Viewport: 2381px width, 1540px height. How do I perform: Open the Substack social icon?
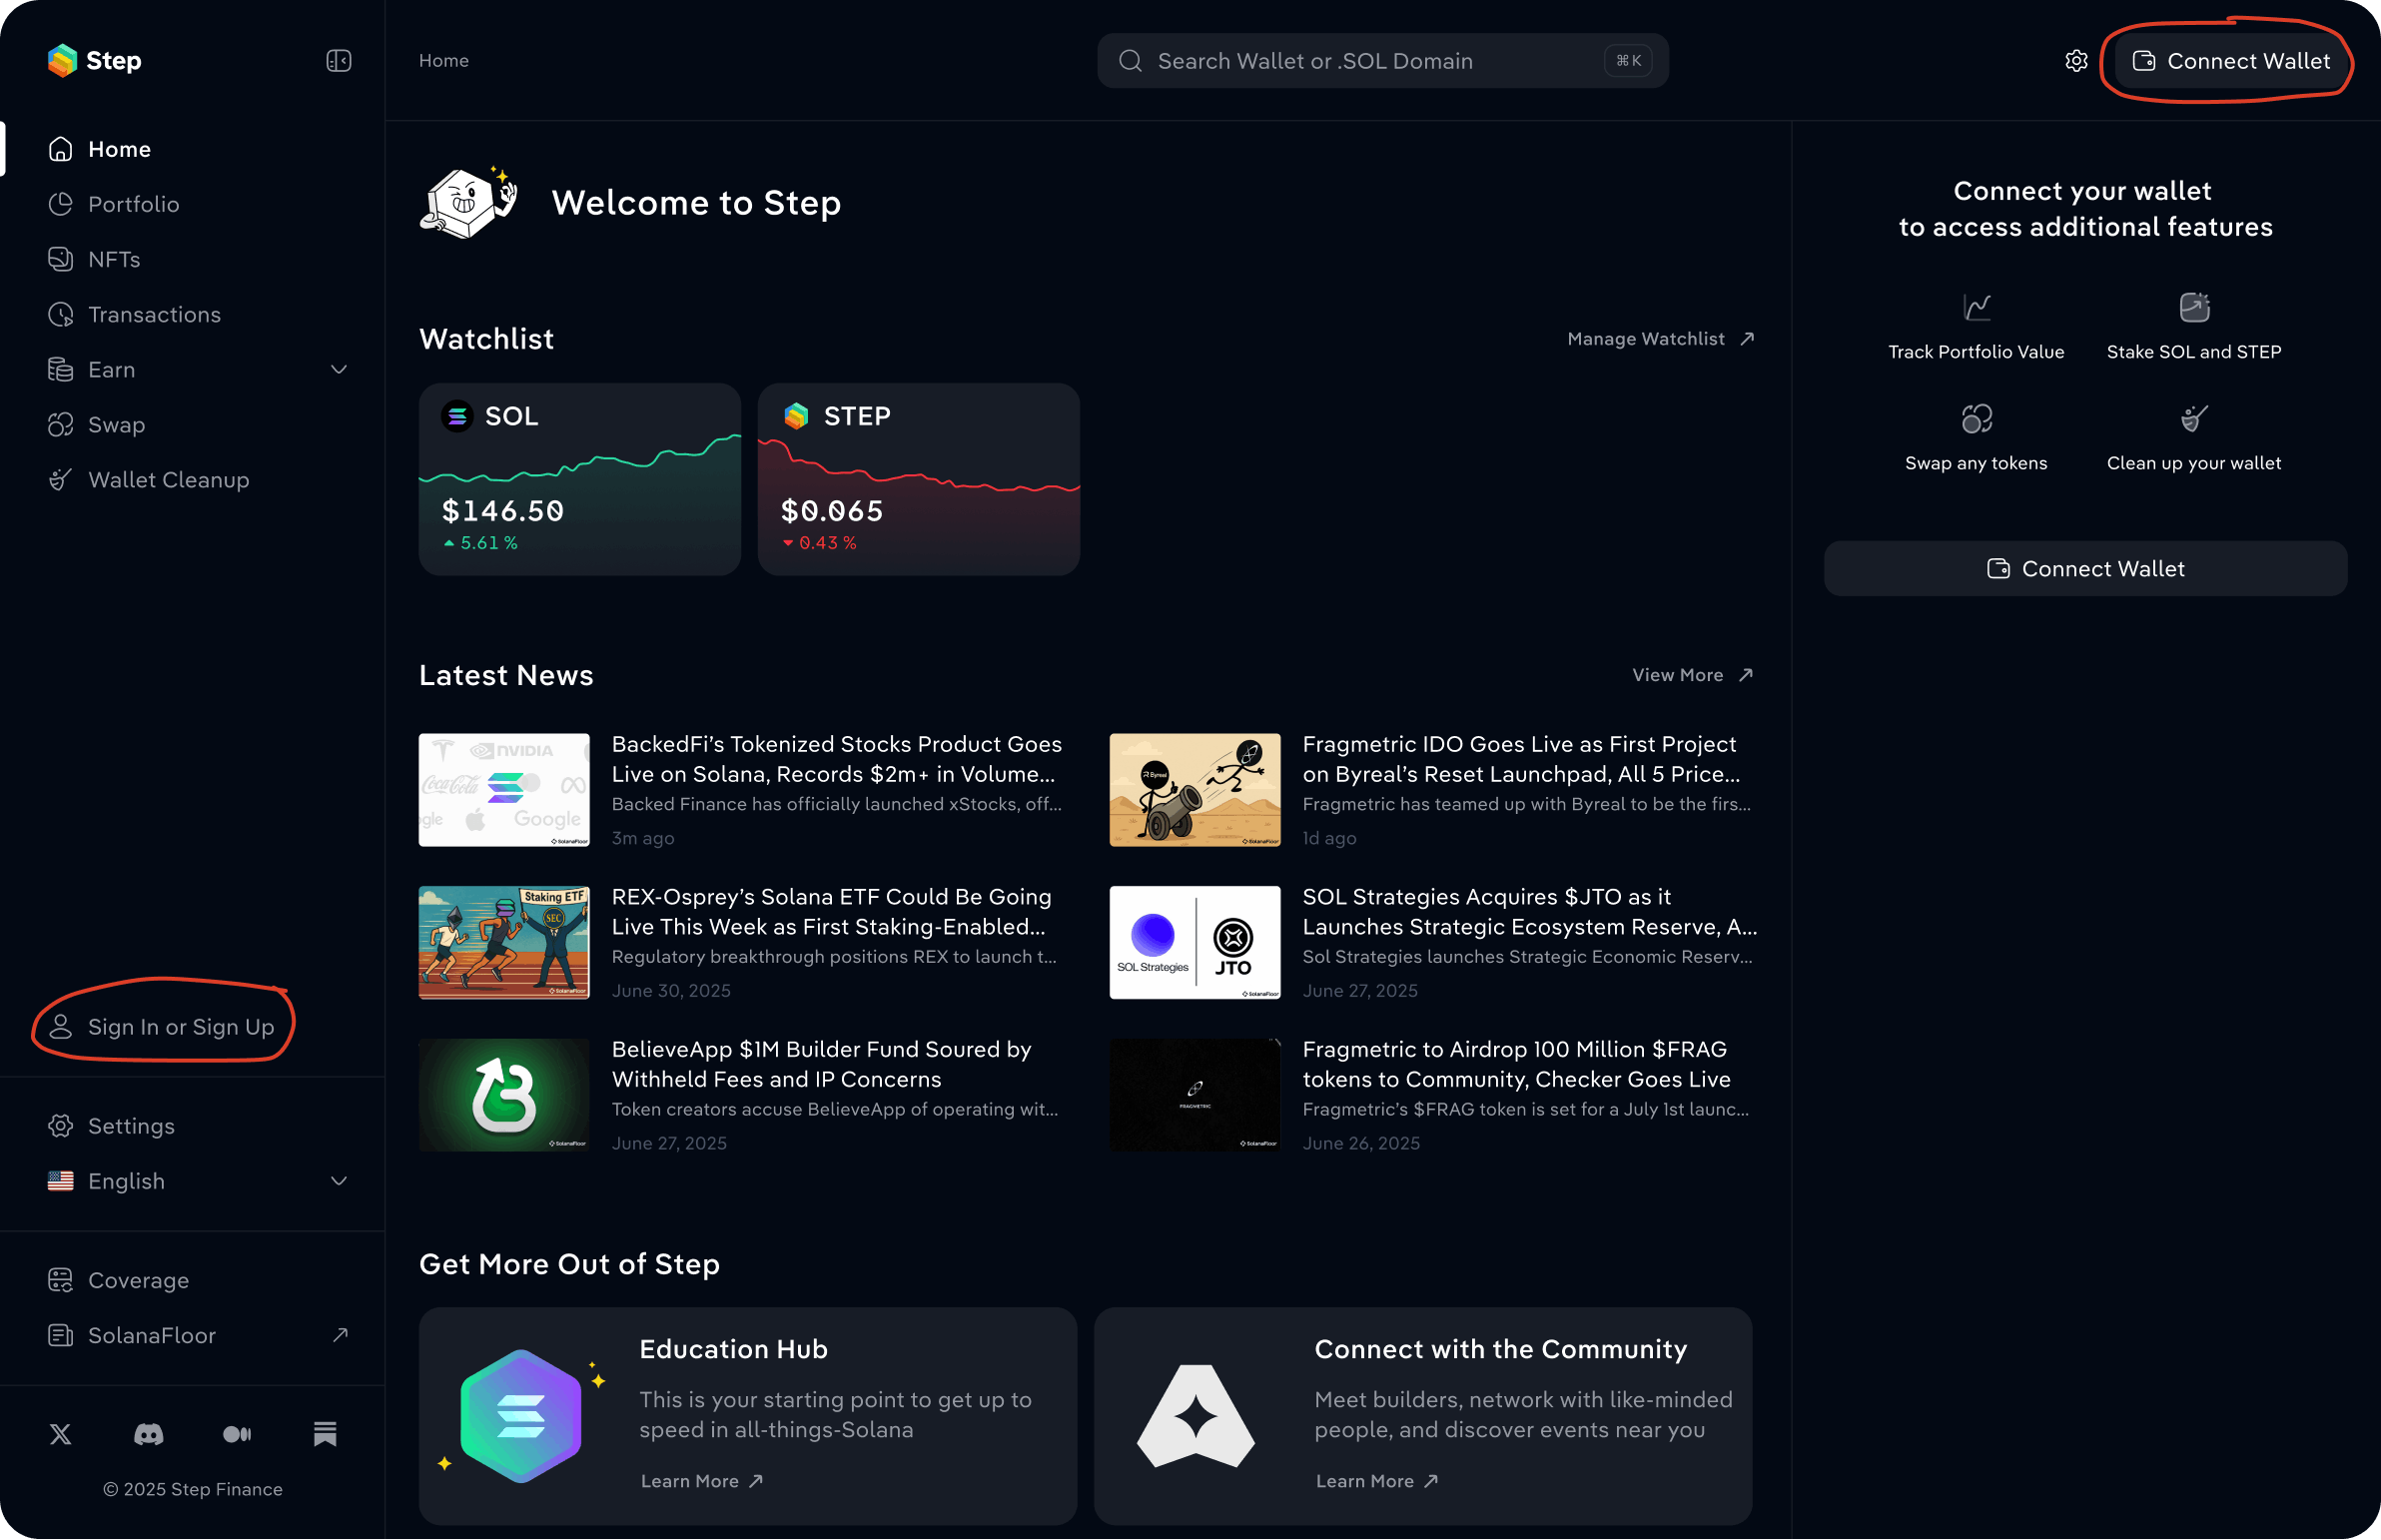[325, 1434]
